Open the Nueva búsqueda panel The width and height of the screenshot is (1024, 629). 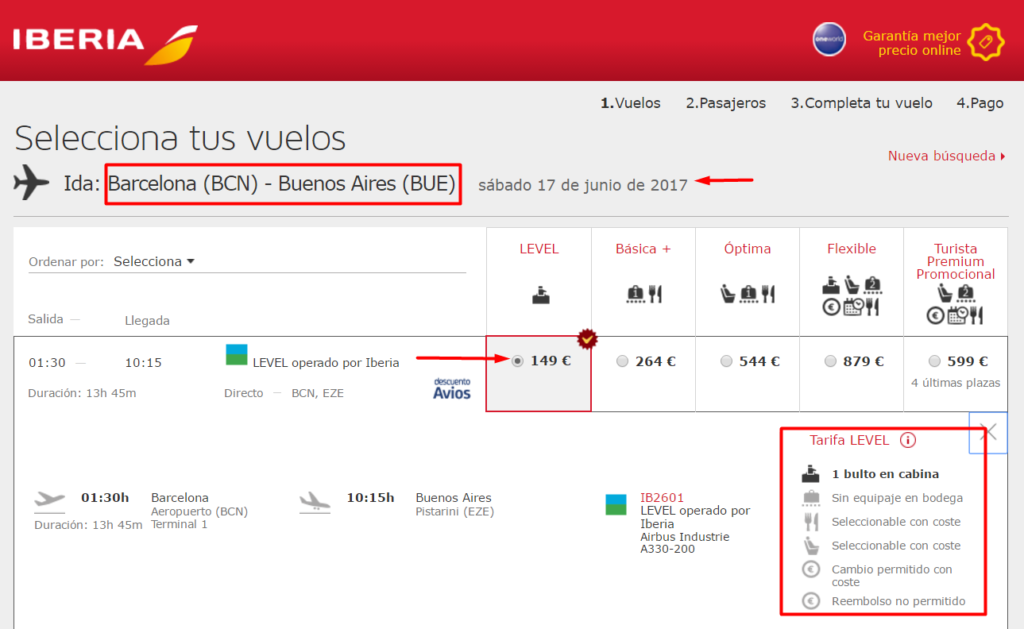[x=943, y=157]
